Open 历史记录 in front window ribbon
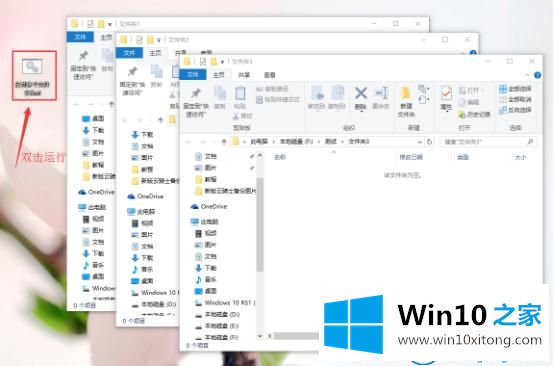 point(474,114)
